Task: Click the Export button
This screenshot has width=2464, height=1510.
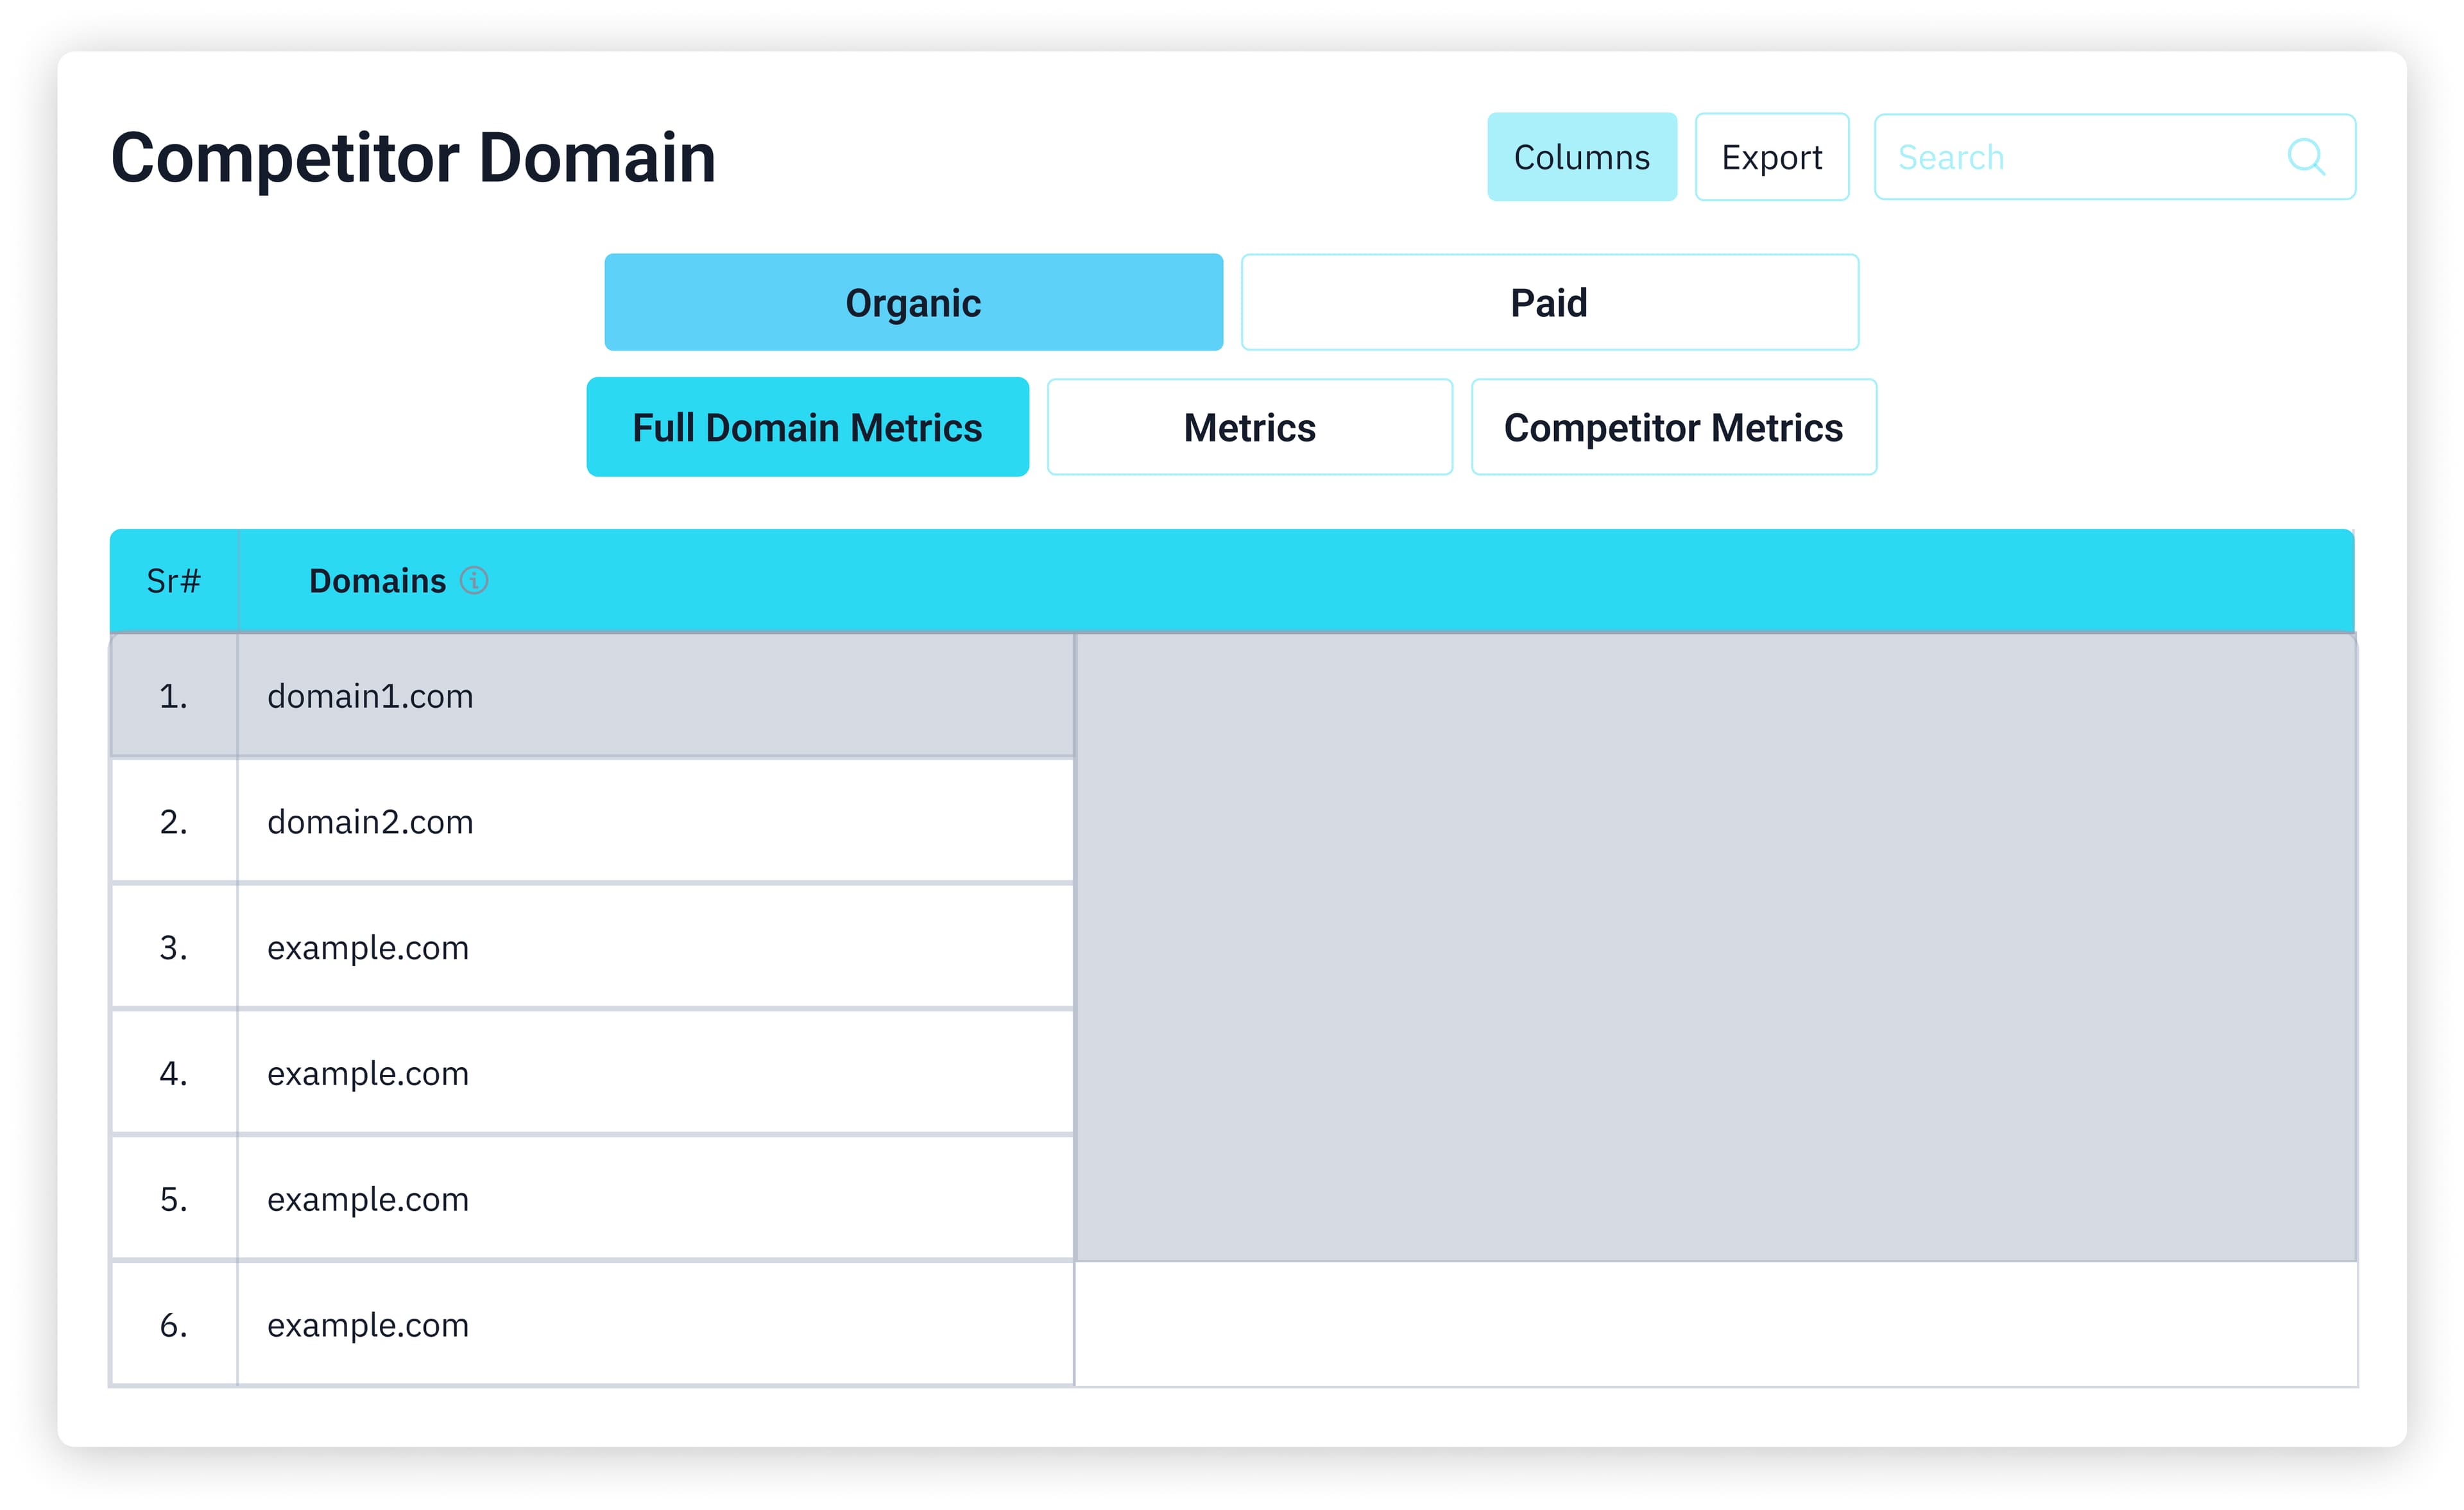Action: point(1771,157)
